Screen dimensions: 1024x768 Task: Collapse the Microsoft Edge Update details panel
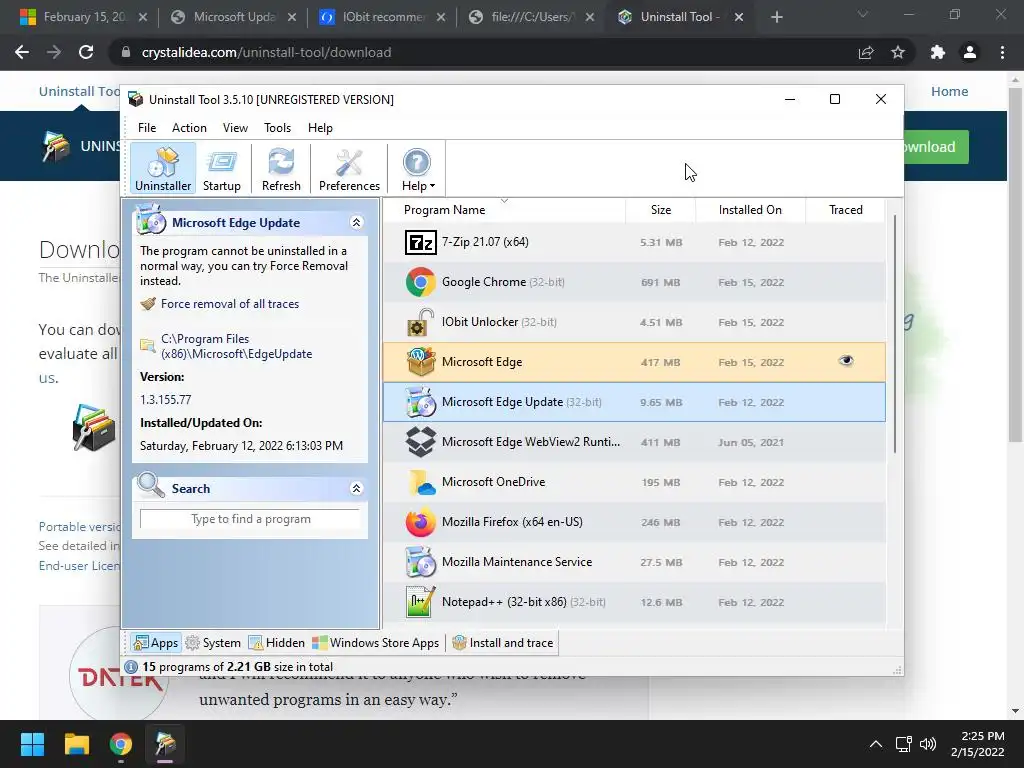[356, 223]
